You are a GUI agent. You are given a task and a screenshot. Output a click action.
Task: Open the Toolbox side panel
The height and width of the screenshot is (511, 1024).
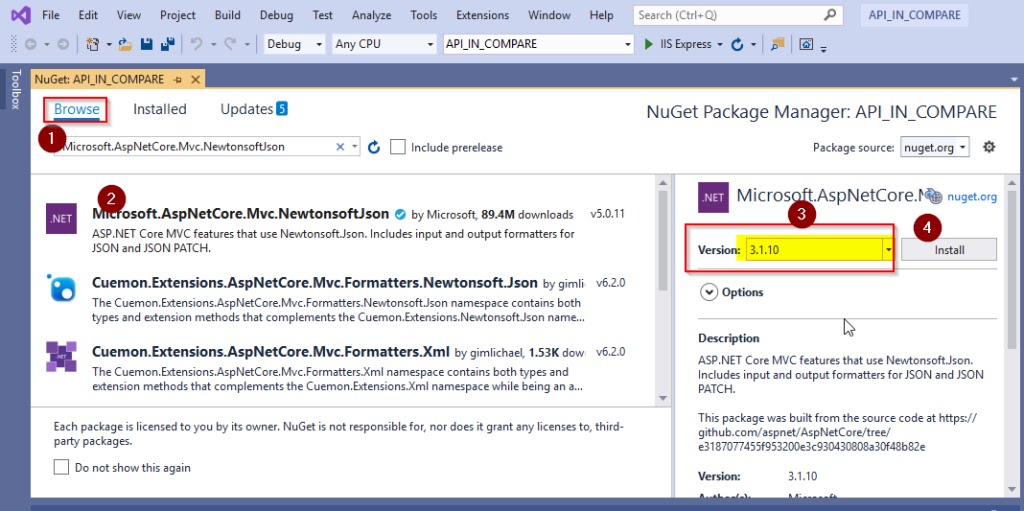click(x=16, y=89)
